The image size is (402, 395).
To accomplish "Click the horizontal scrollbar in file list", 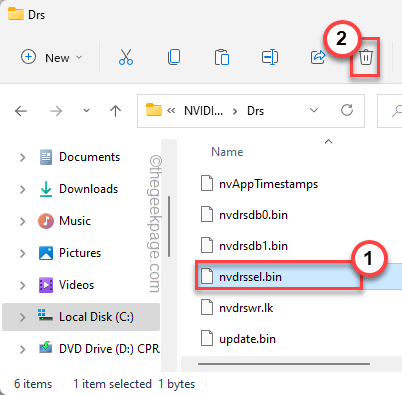I will point(284,364).
